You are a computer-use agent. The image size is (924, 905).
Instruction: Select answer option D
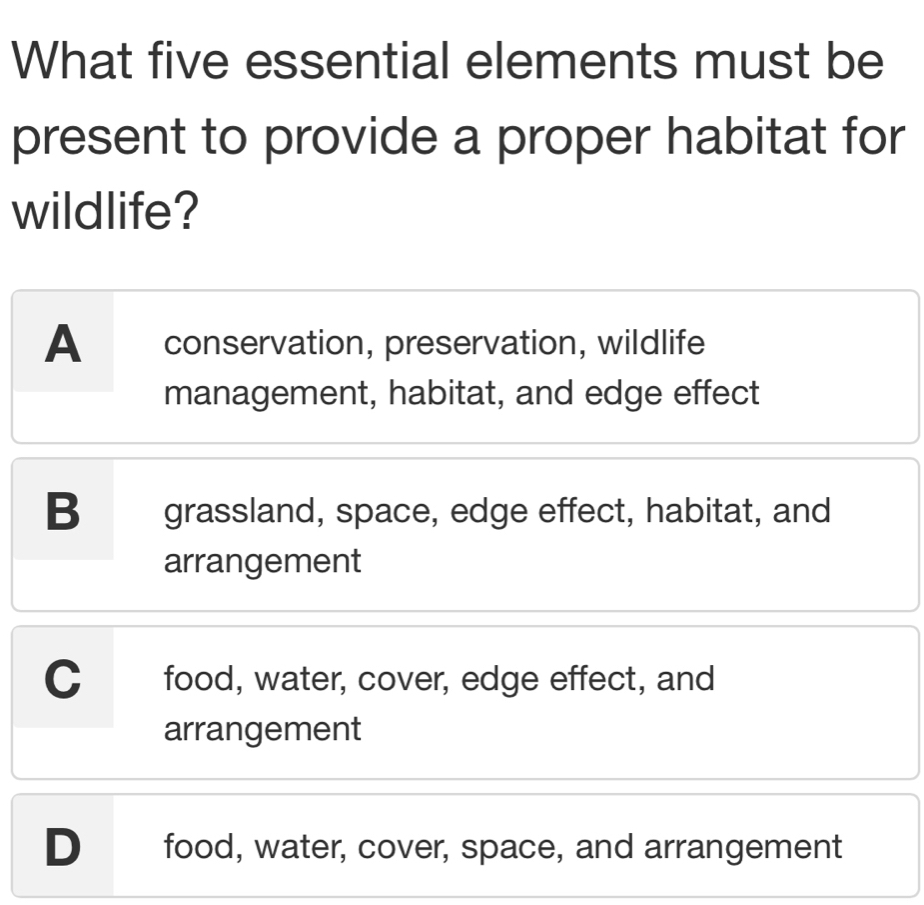click(x=460, y=846)
